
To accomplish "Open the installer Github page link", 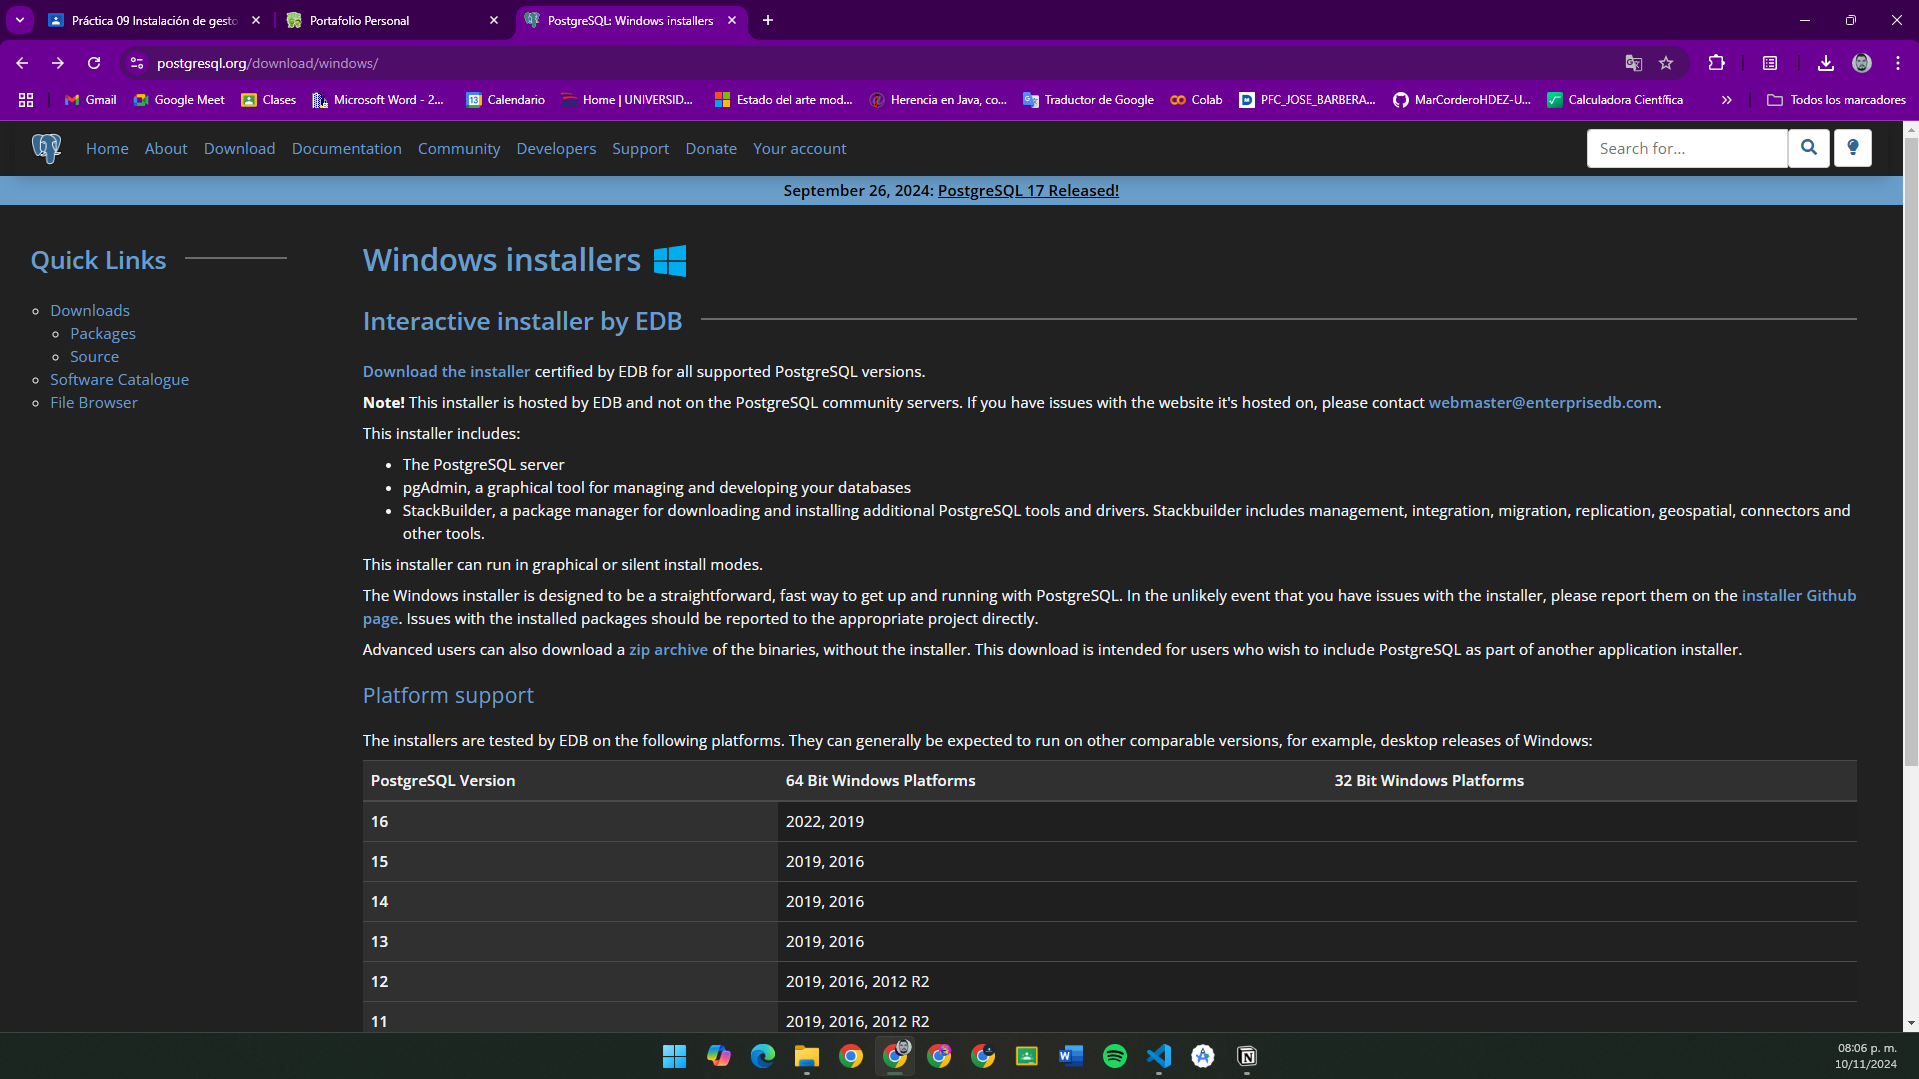I will click(1798, 595).
